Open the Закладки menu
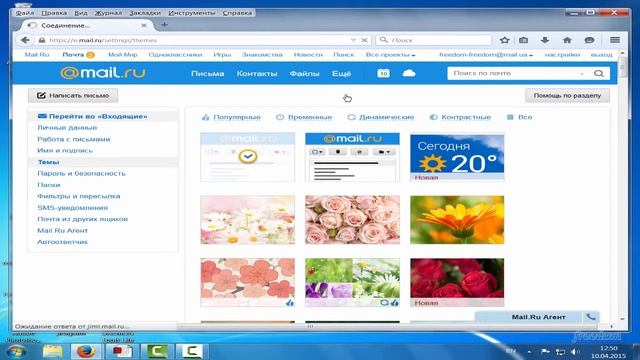Viewport: 640px width, 360px height. (145, 13)
